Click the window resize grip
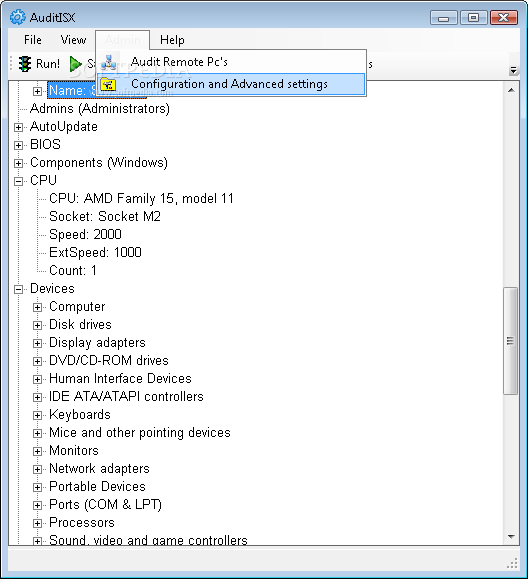This screenshot has width=528, height=579. coord(512,563)
